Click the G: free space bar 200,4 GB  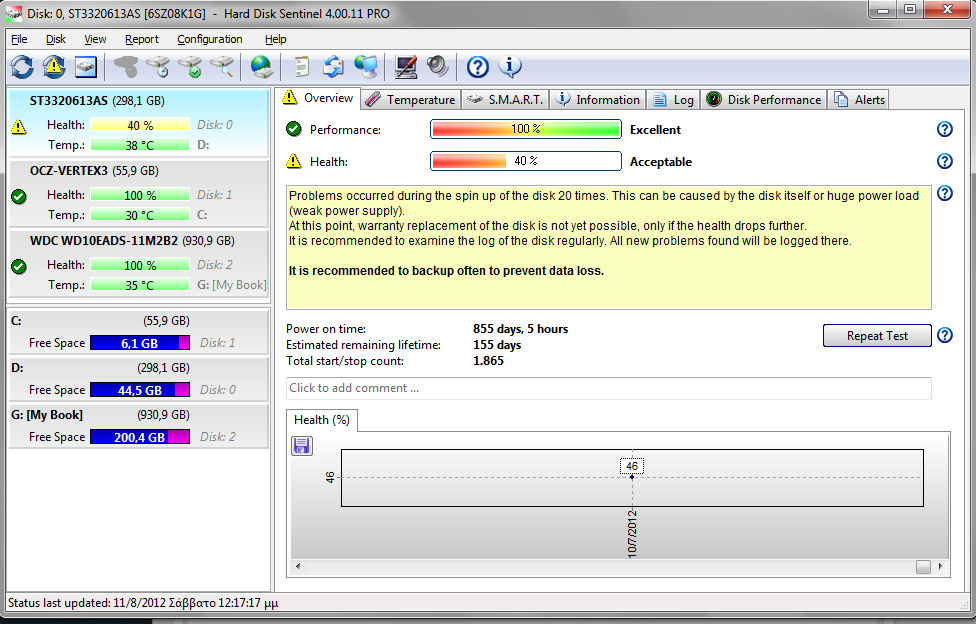pos(140,437)
